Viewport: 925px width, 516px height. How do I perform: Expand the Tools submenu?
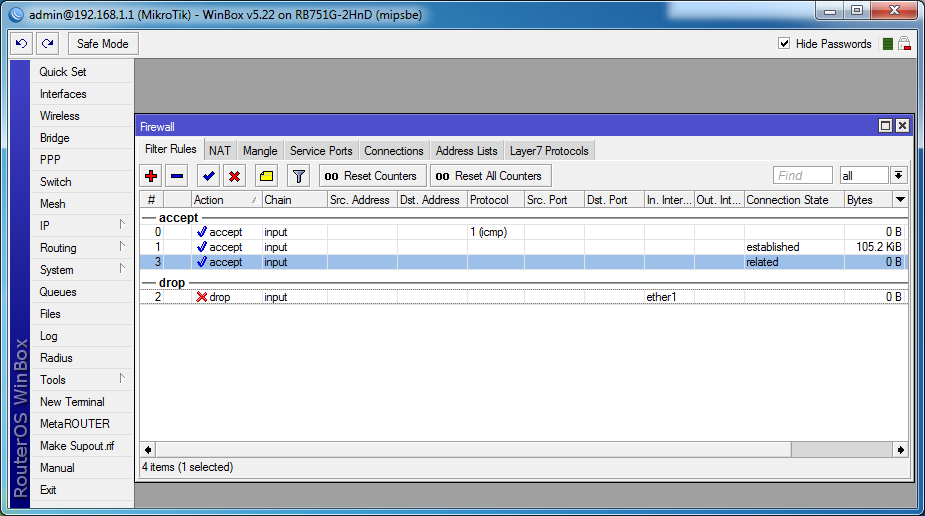point(122,379)
